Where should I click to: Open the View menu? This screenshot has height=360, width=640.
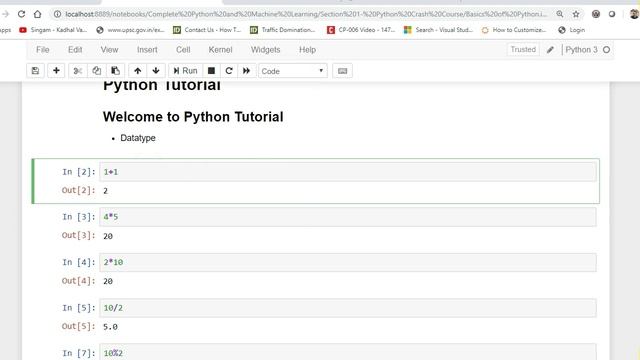coord(109,50)
